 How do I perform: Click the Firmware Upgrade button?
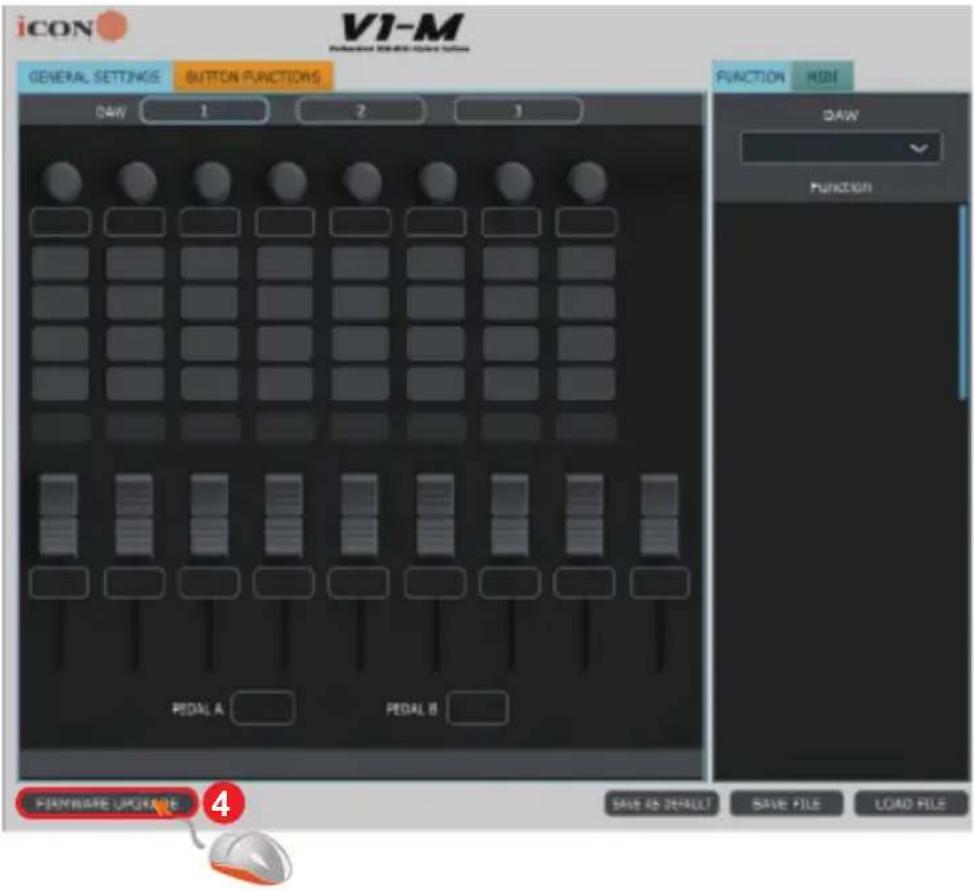click(107, 804)
